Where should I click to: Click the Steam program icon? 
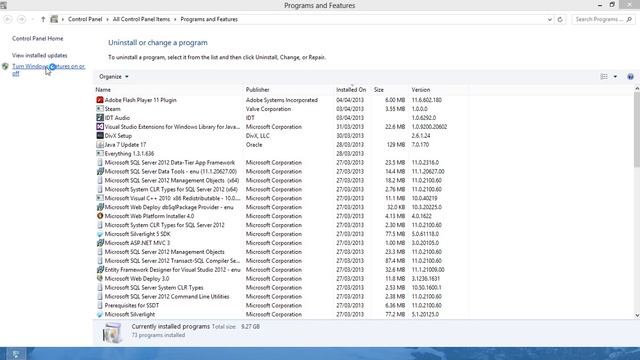tap(100, 109)
